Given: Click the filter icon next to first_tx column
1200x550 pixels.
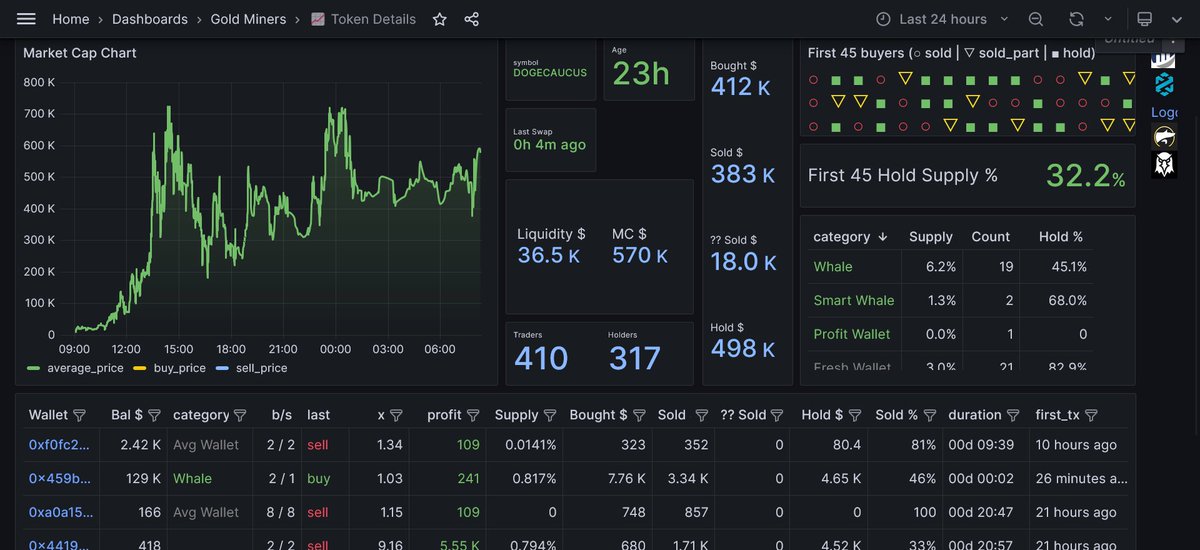Looking at the screenshot, I should click(1091, 415).
